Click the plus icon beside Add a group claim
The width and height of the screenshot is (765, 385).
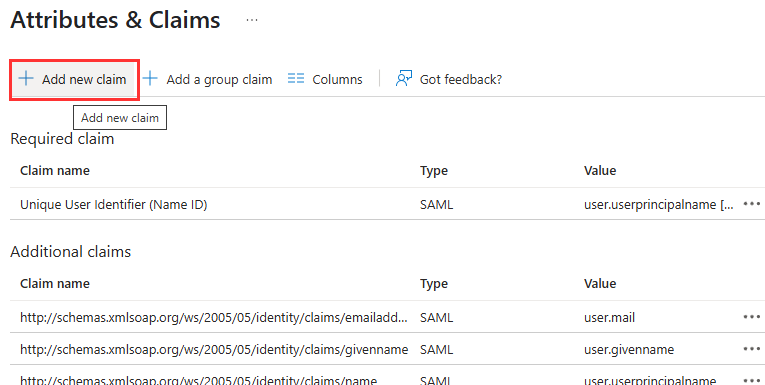pos(150,79)
